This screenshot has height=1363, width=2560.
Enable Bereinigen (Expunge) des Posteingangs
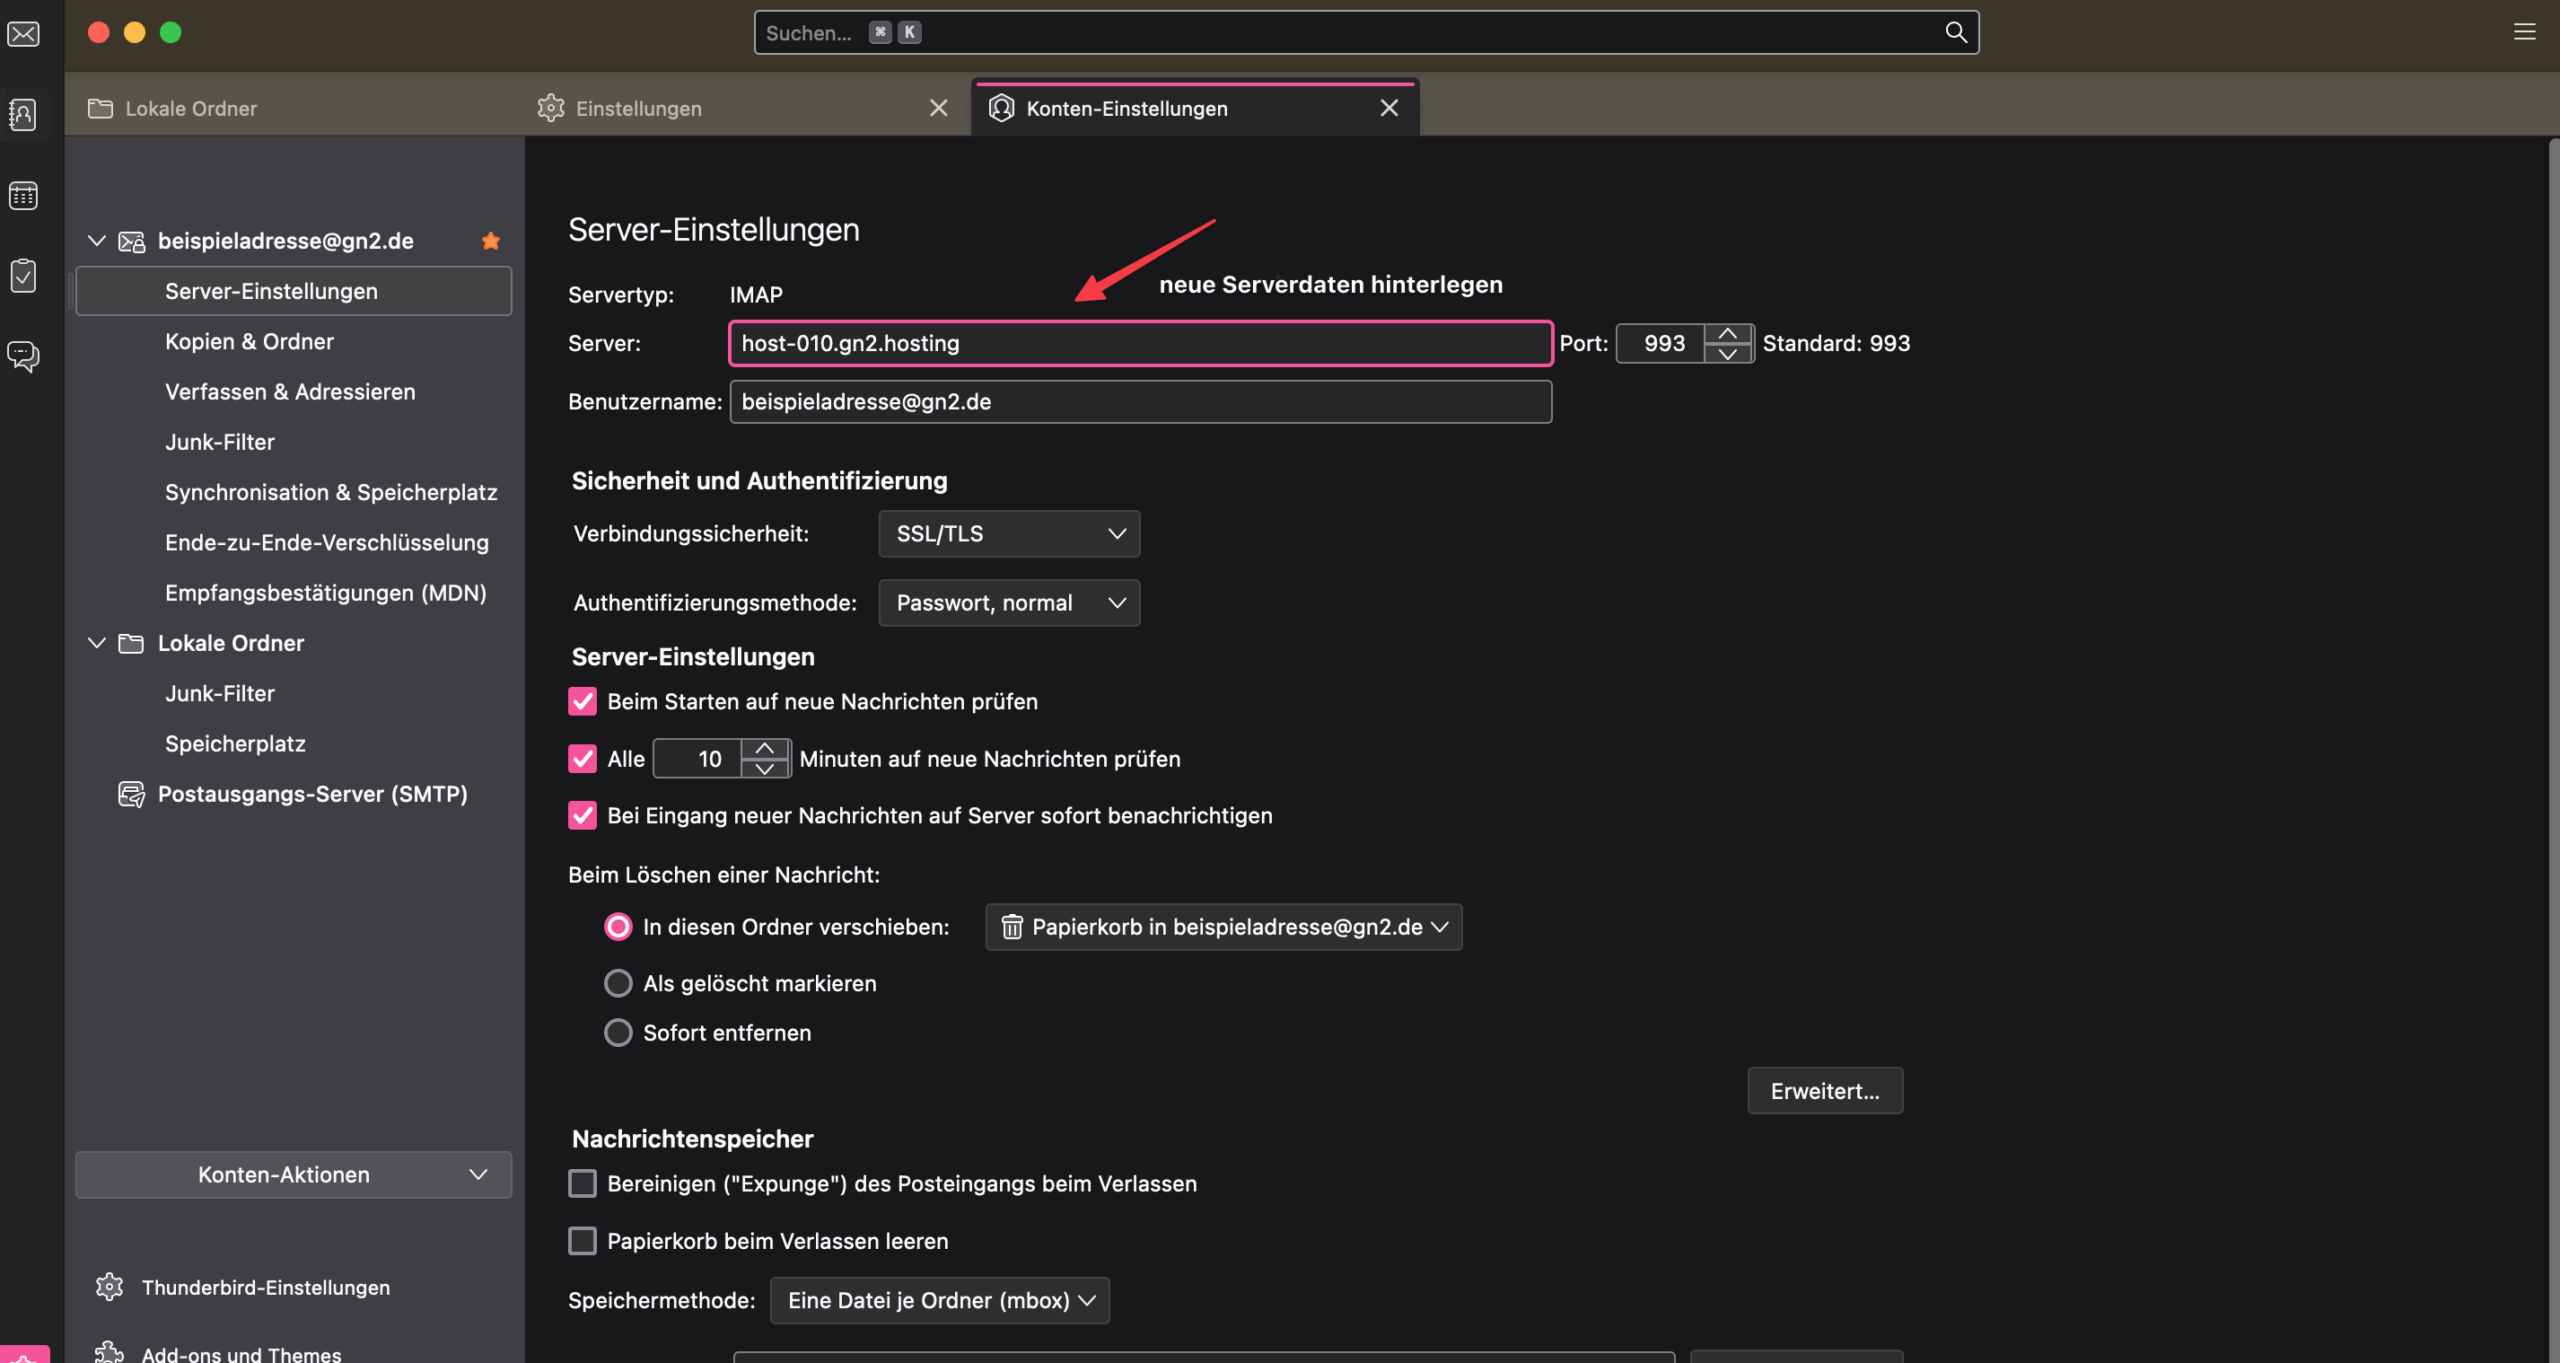pos(582,1183)
